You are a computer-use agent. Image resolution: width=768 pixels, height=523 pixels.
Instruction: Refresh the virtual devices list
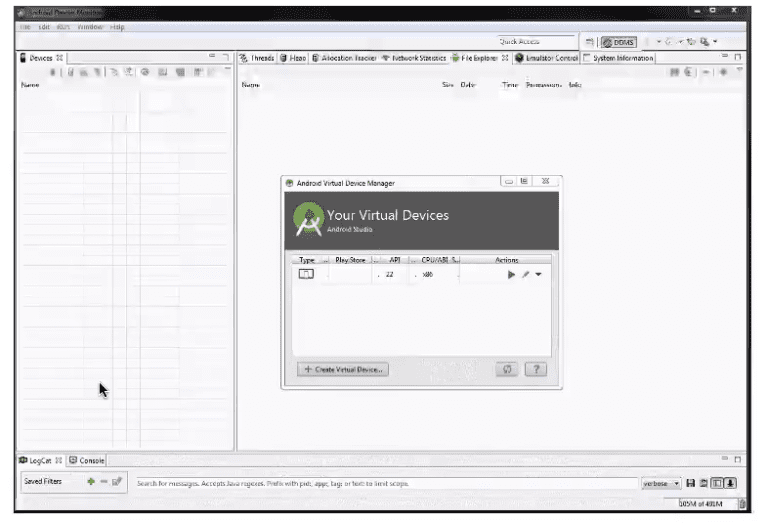tap(508, 369)
